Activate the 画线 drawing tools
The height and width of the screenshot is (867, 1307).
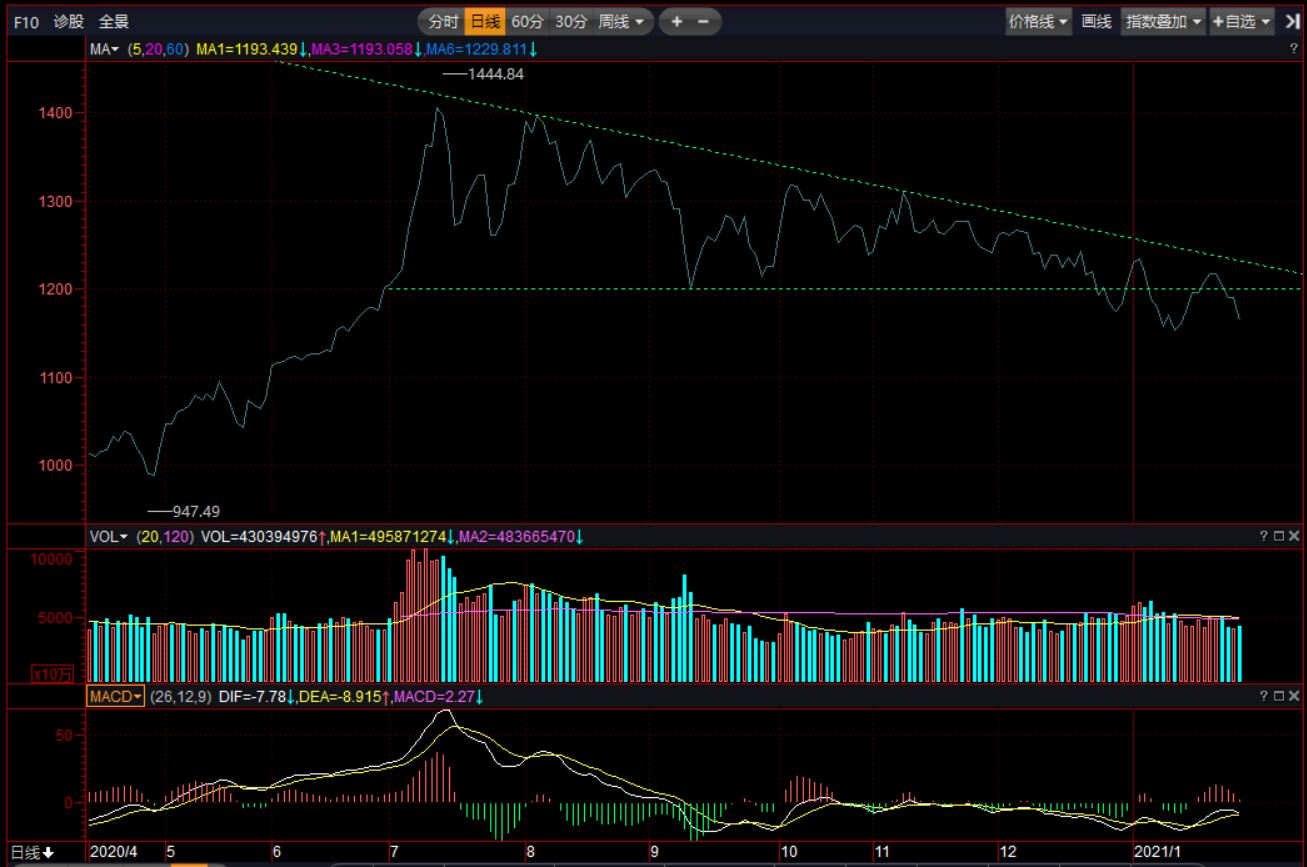pyautogui.click(x=1096, y=21)
